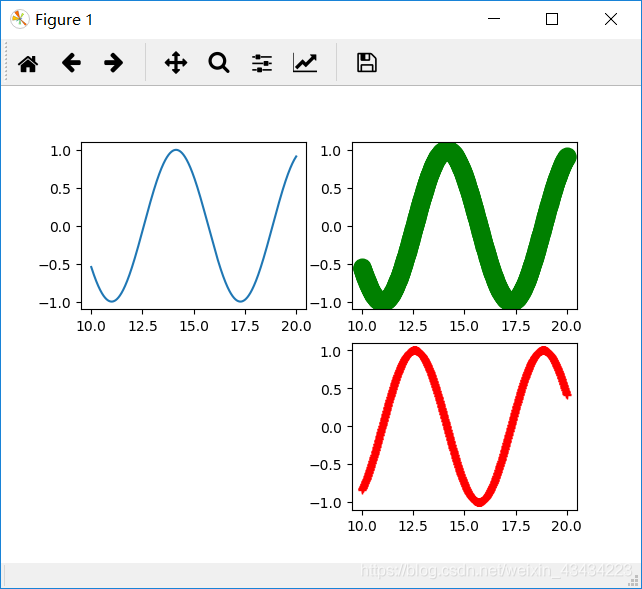Viewport: 642px width, 589px height.
Task: Click the −1.0 y-axis label of blue plot
Action: 55,303
